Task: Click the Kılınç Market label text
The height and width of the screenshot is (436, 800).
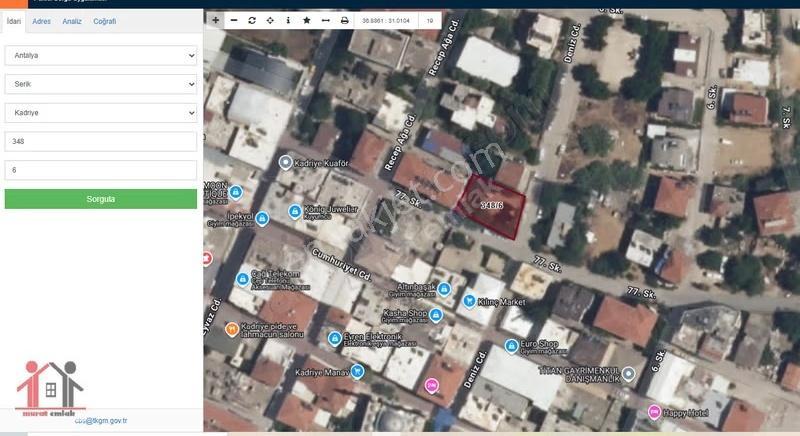Action: pos(502,302)
